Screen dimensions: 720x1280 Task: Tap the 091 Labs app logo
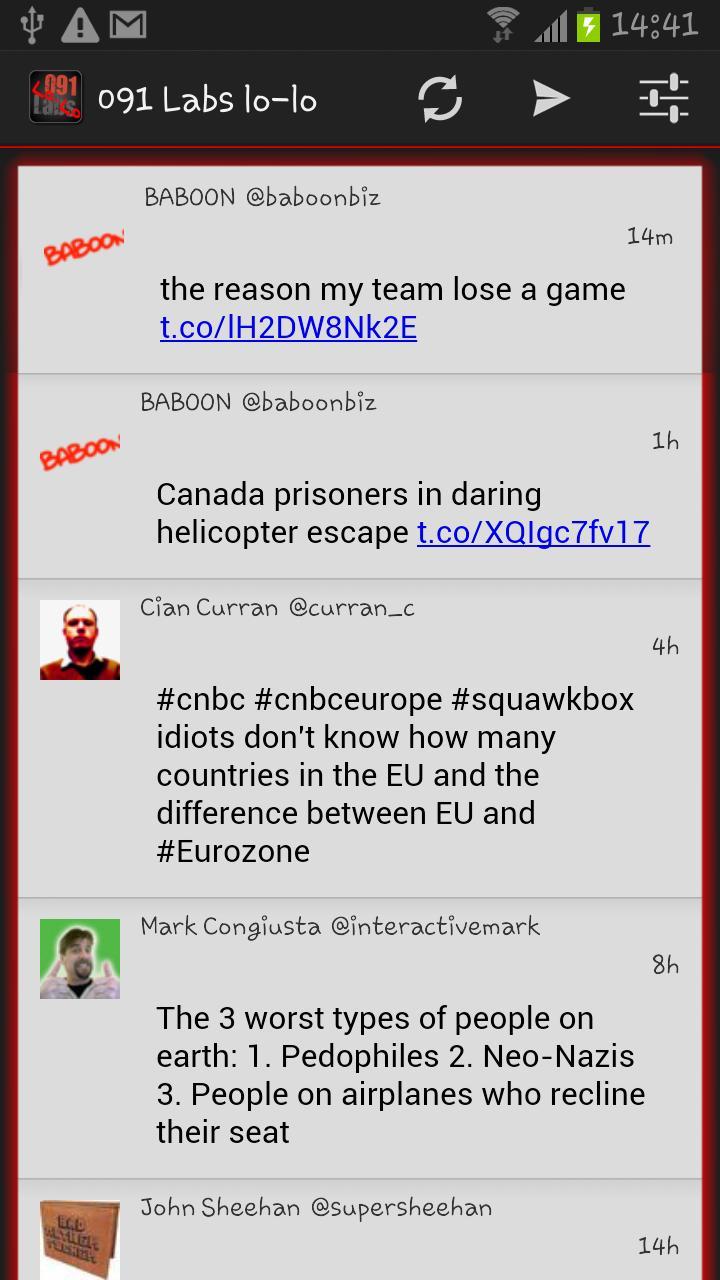(56, 97)
